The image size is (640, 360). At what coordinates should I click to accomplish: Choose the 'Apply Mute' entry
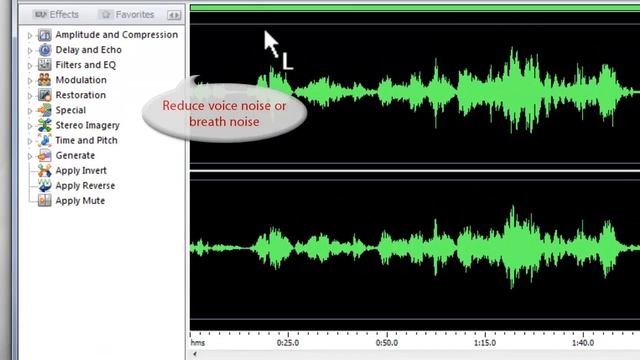coord(80,201)
